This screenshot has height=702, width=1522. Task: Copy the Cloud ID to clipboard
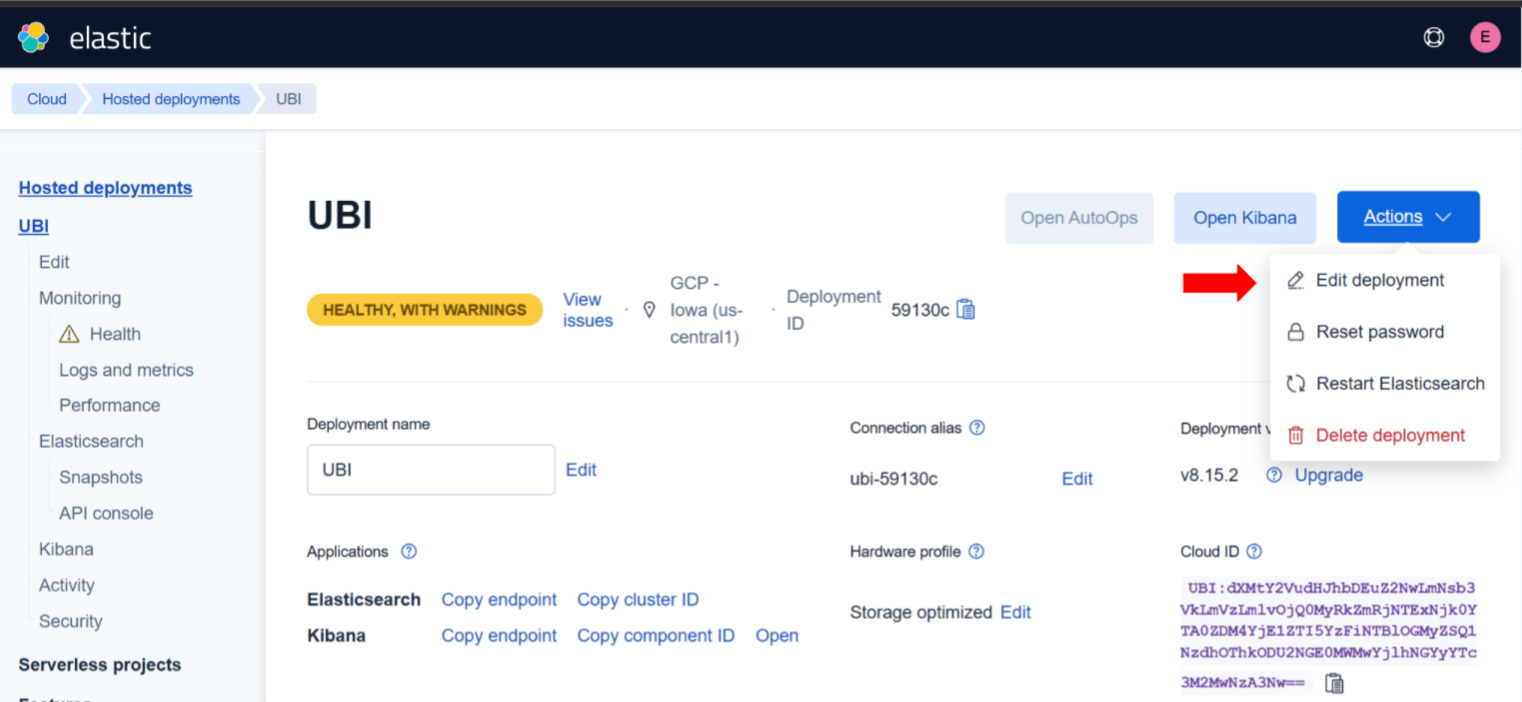click(x=1334, y=683)
